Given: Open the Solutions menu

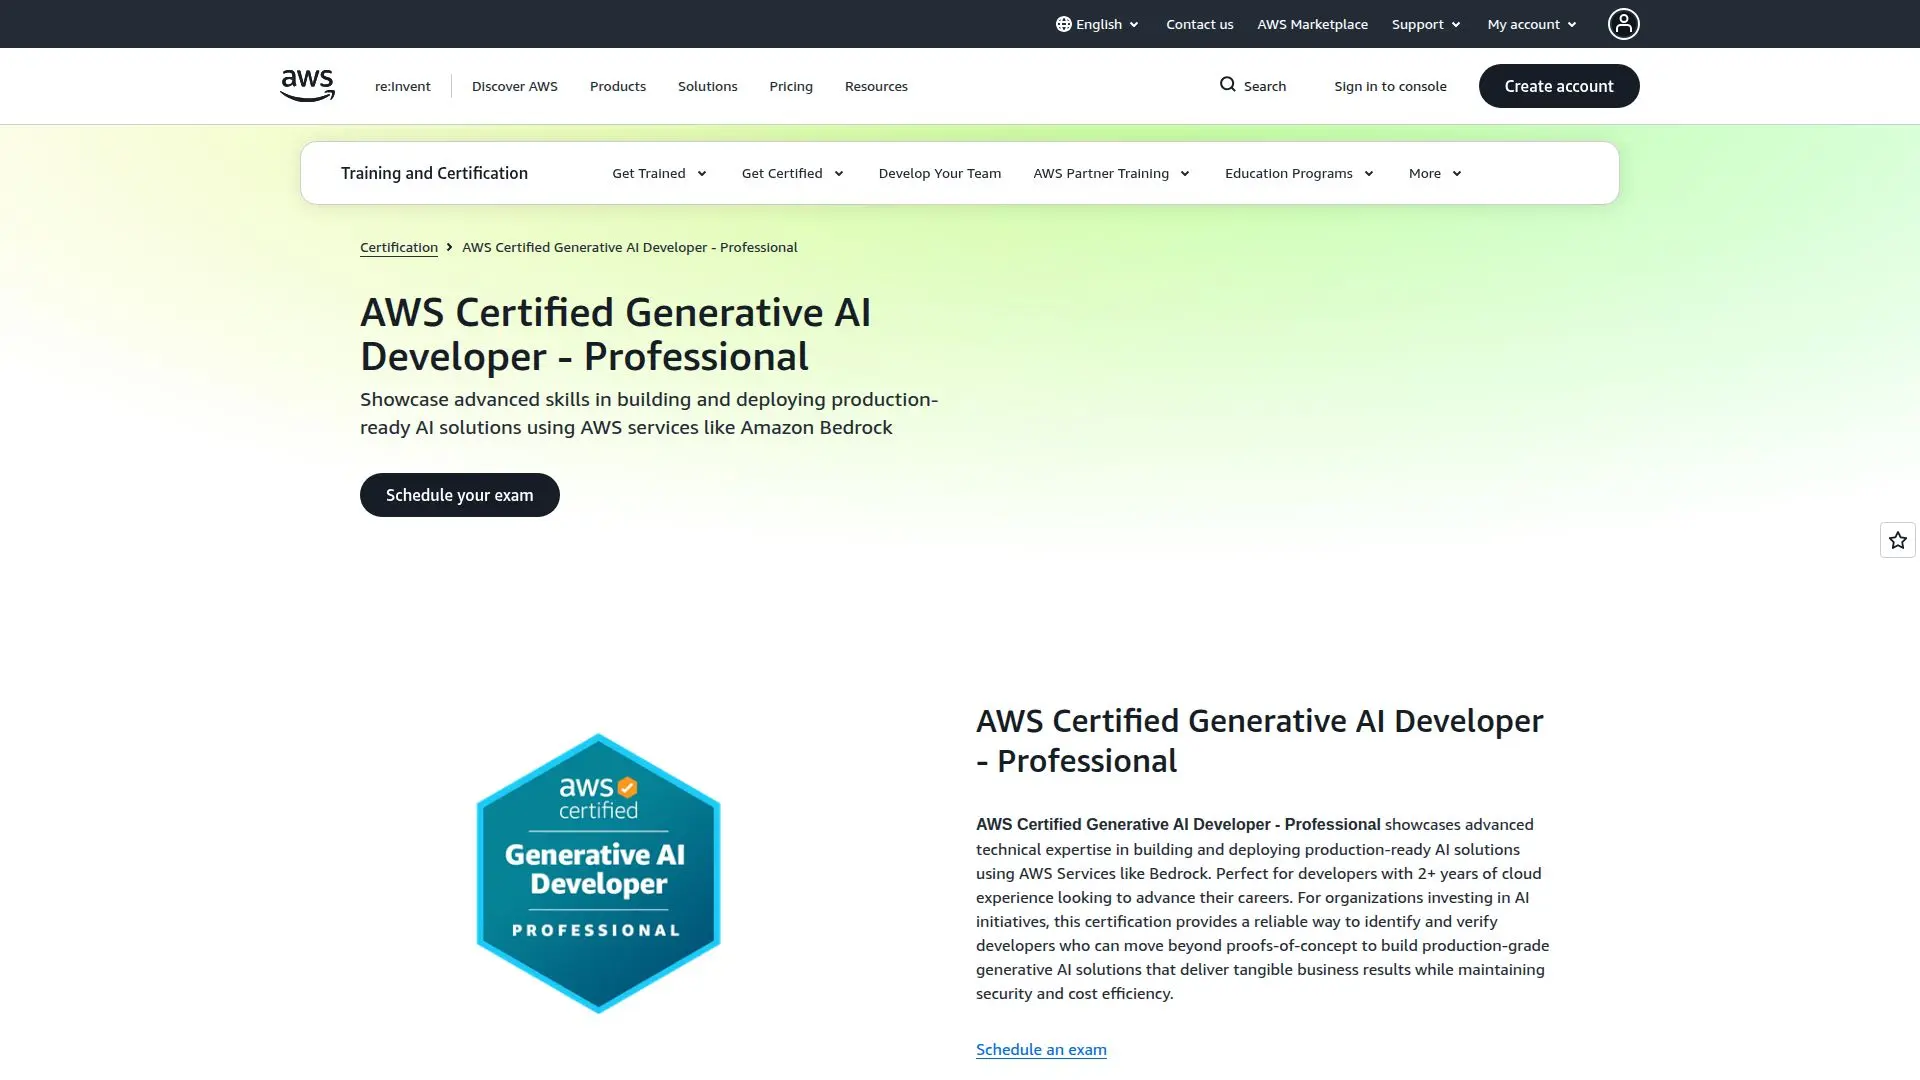Looking at the screenshot, I should pyautogui.click(x=707, y=86).
